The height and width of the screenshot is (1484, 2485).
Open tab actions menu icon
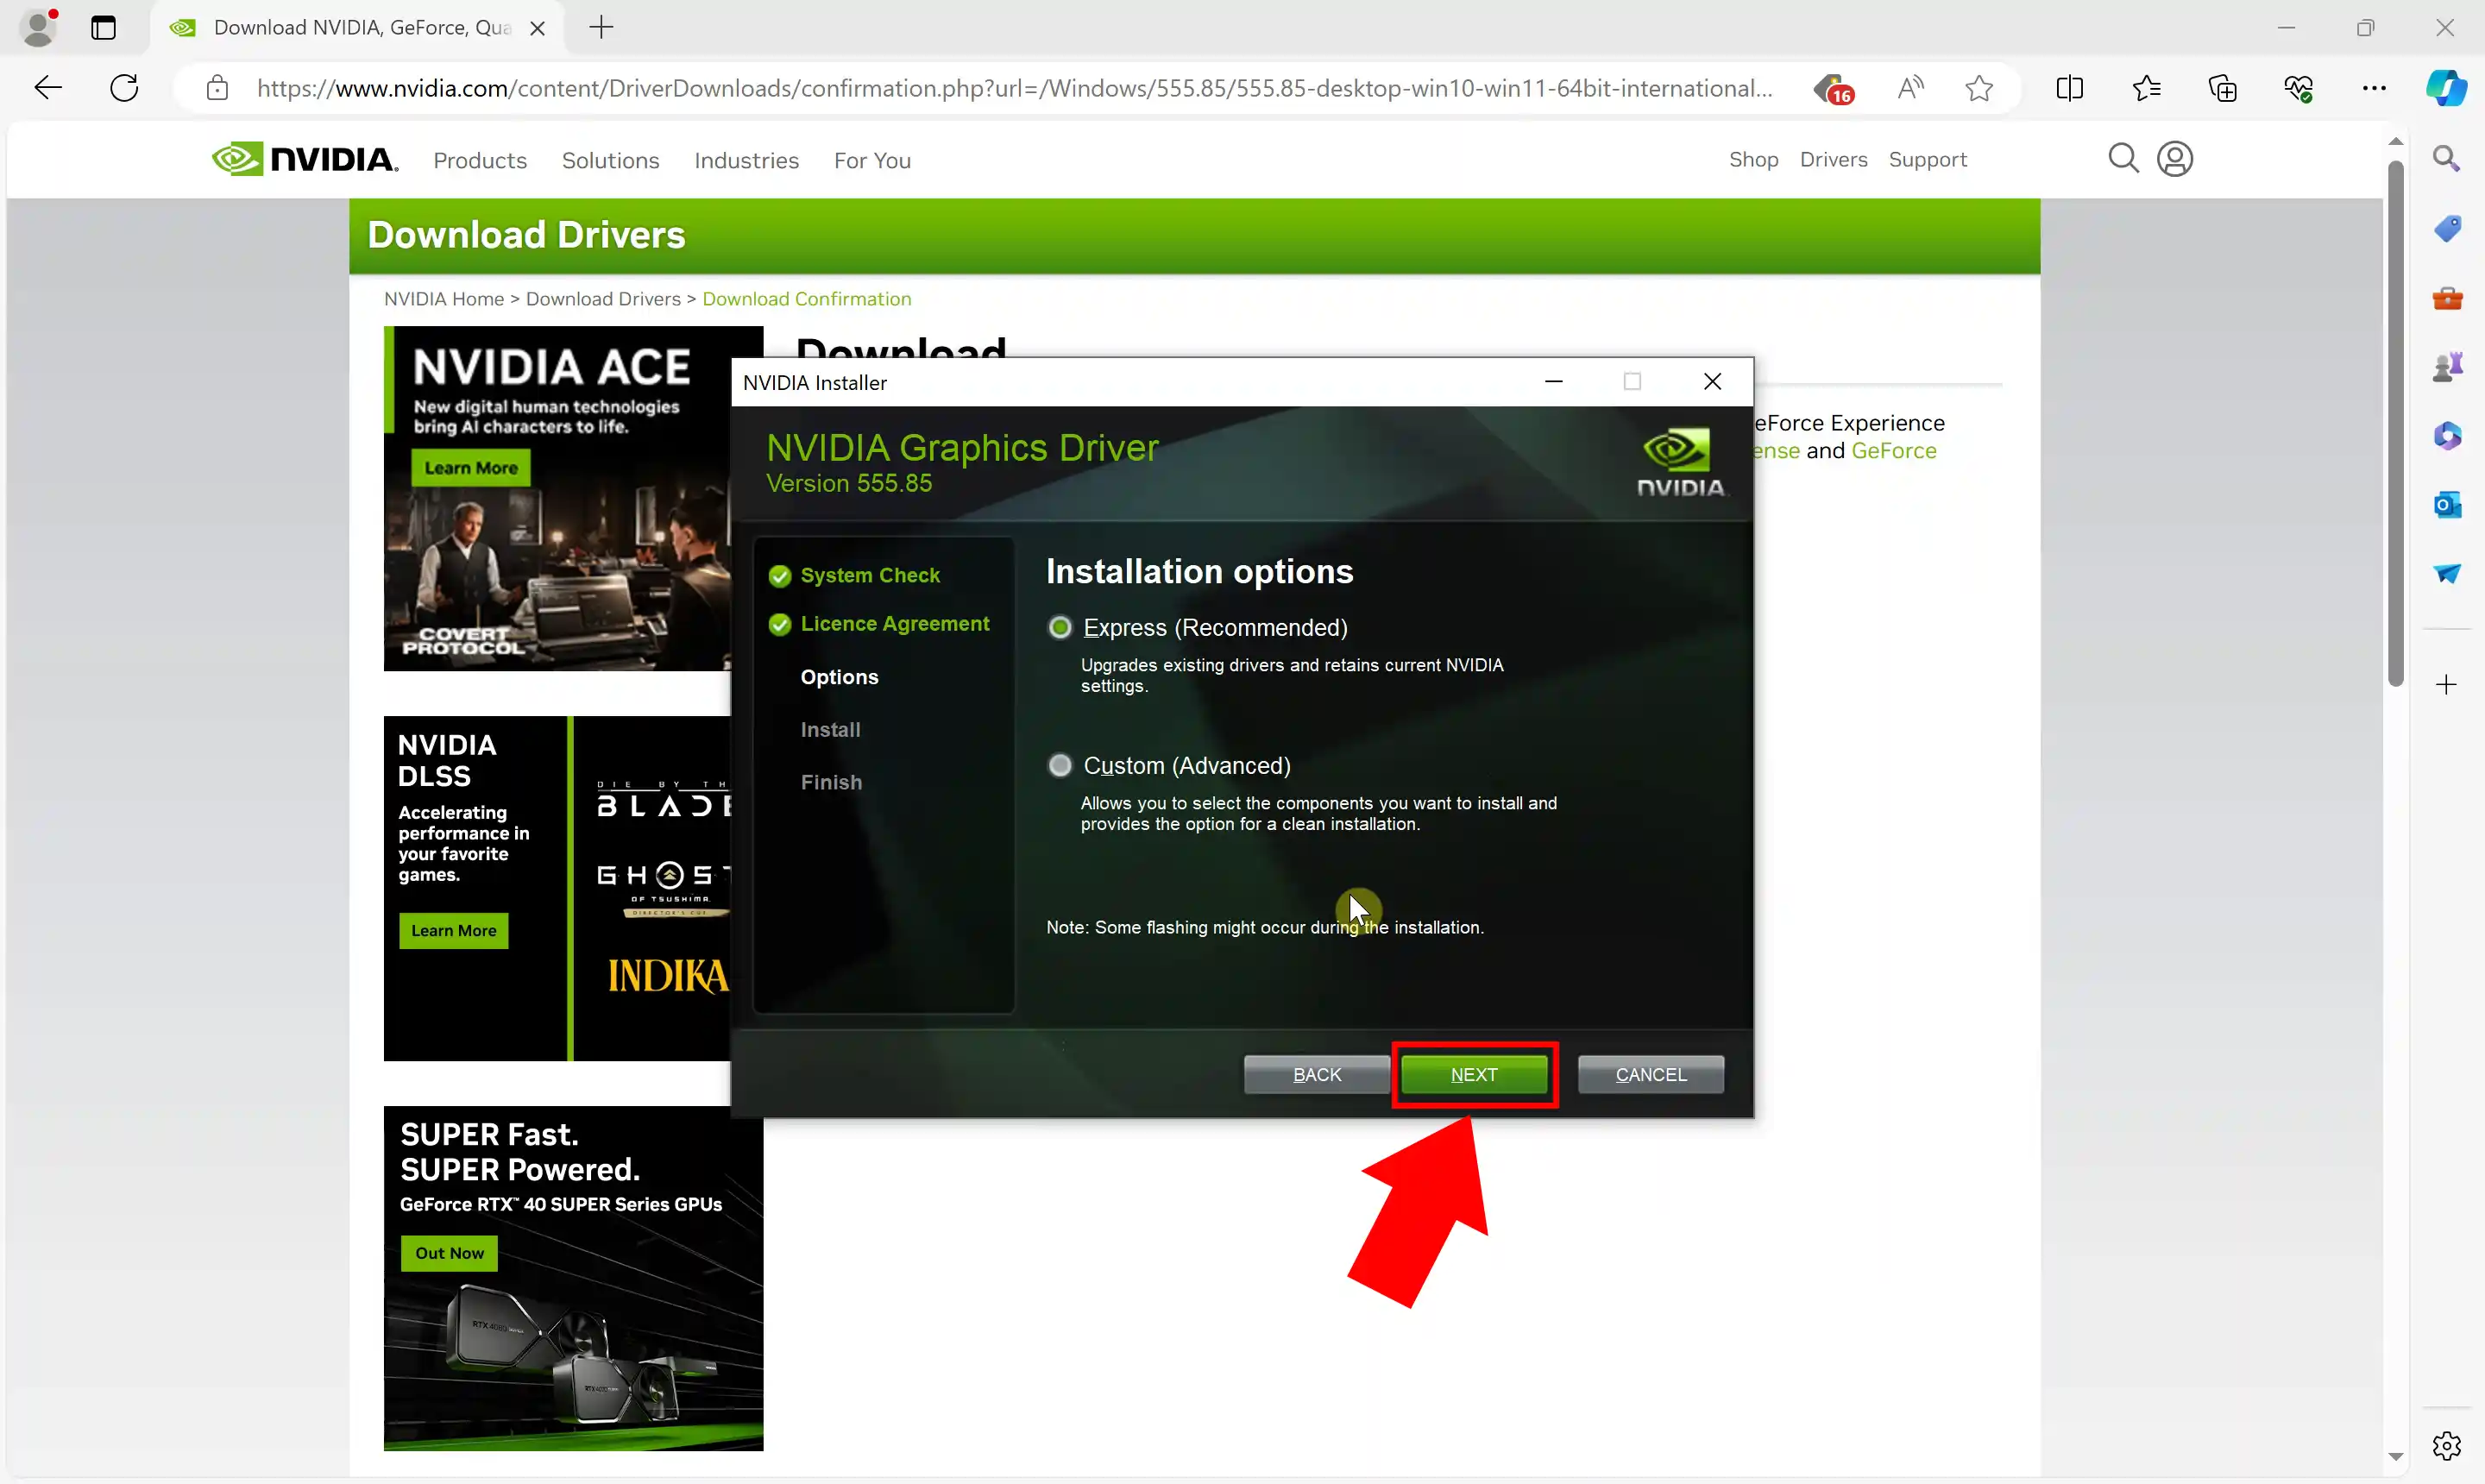[x=103, y=27]
